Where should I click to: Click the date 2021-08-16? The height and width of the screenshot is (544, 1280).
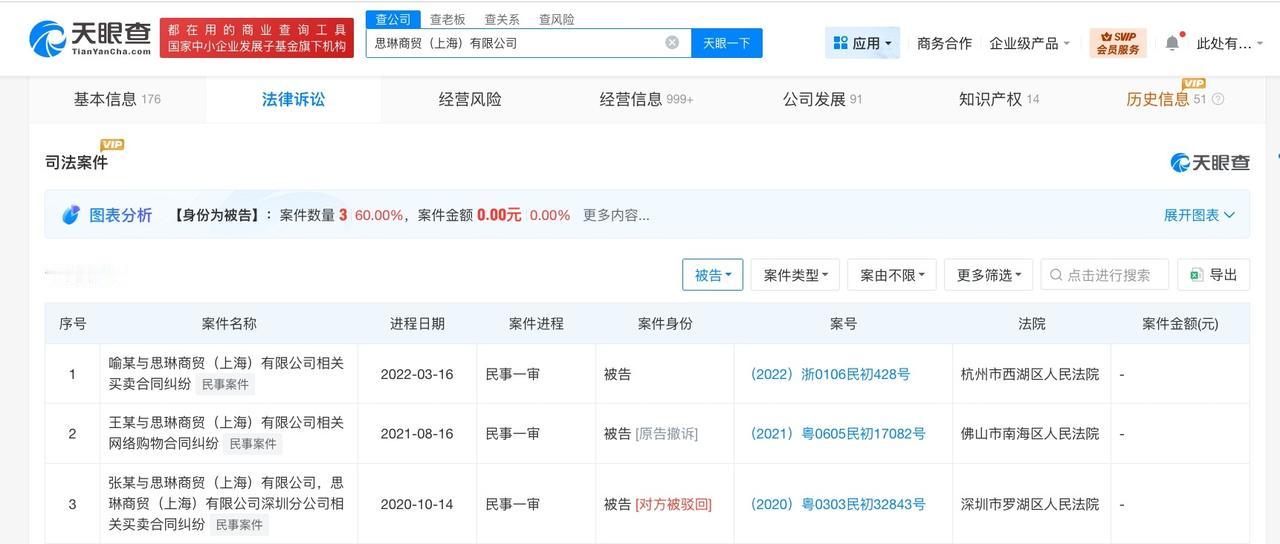pyautogui.click(x=417, y=434)
